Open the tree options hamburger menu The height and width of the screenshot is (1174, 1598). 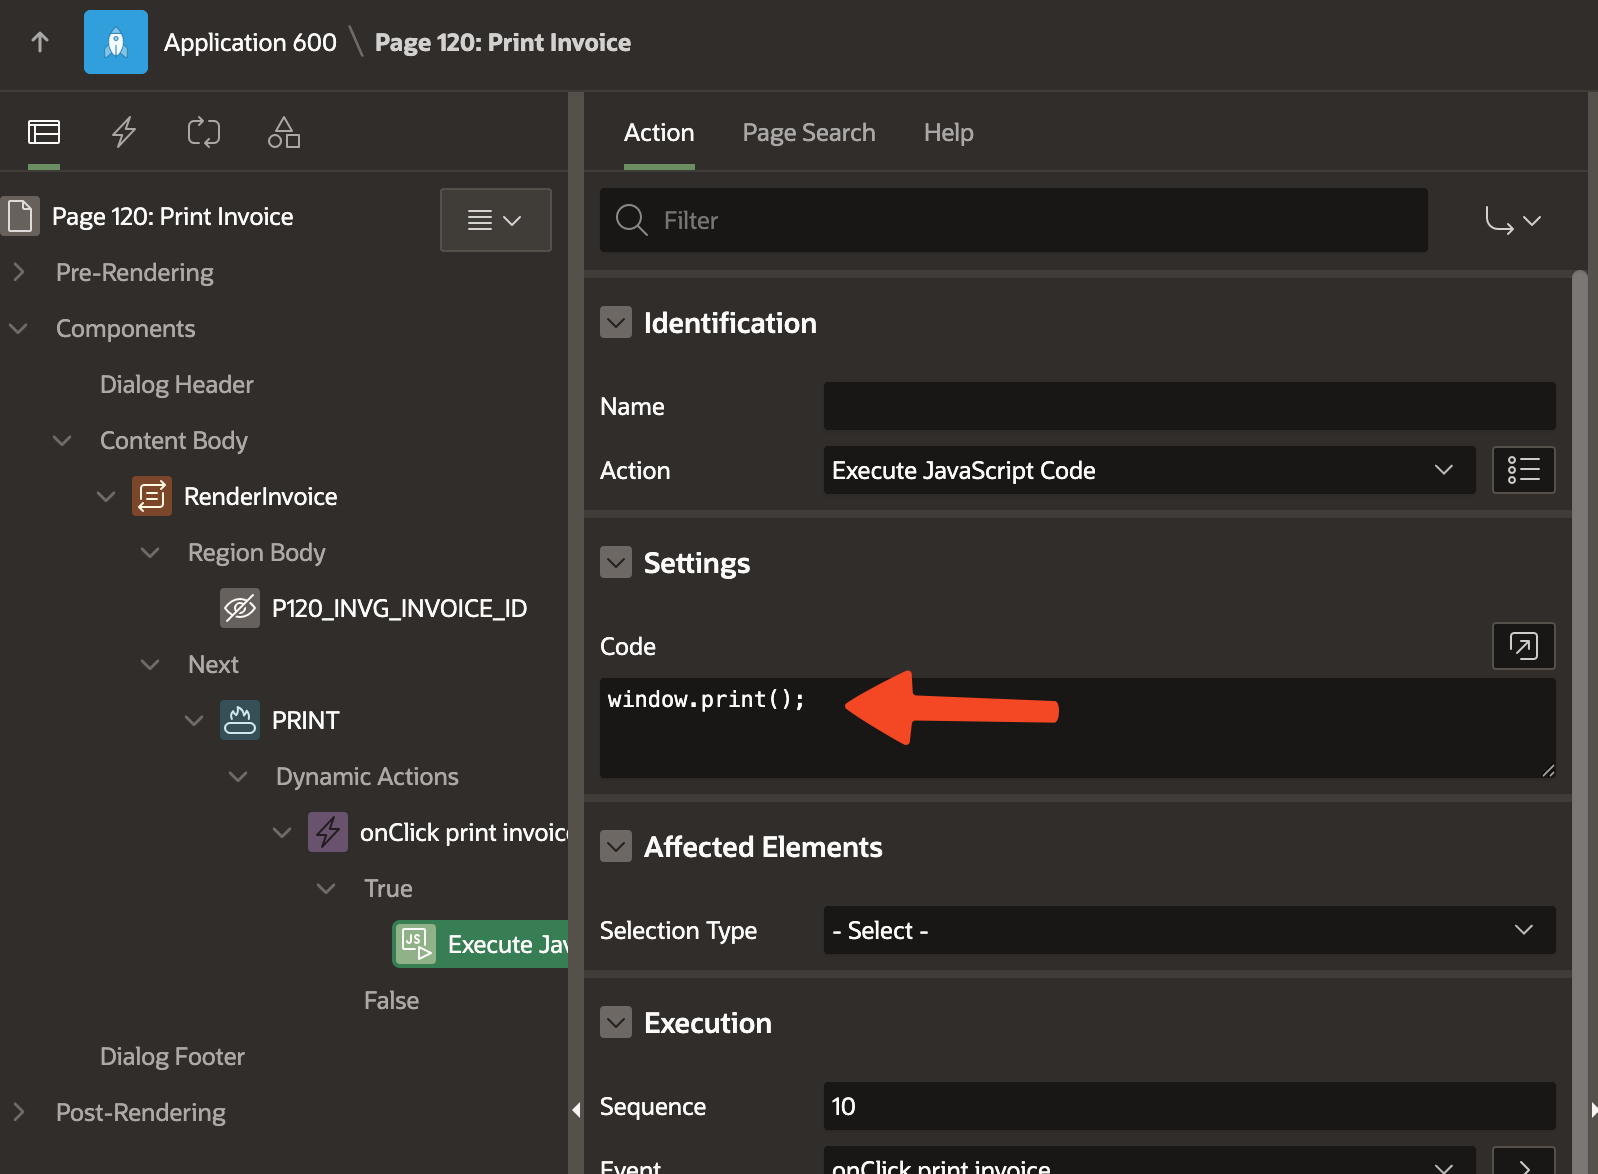[x=496, y=220]
